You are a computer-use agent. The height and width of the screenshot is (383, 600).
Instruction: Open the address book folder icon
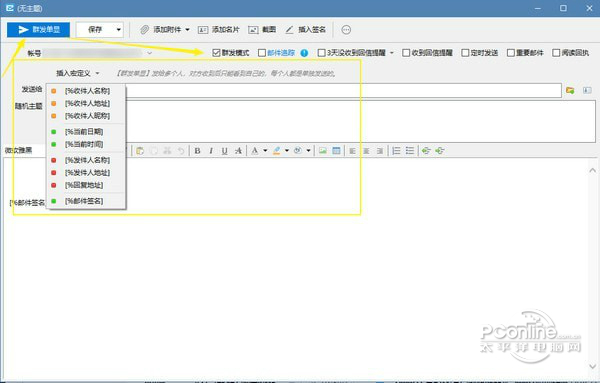point(570,90)
